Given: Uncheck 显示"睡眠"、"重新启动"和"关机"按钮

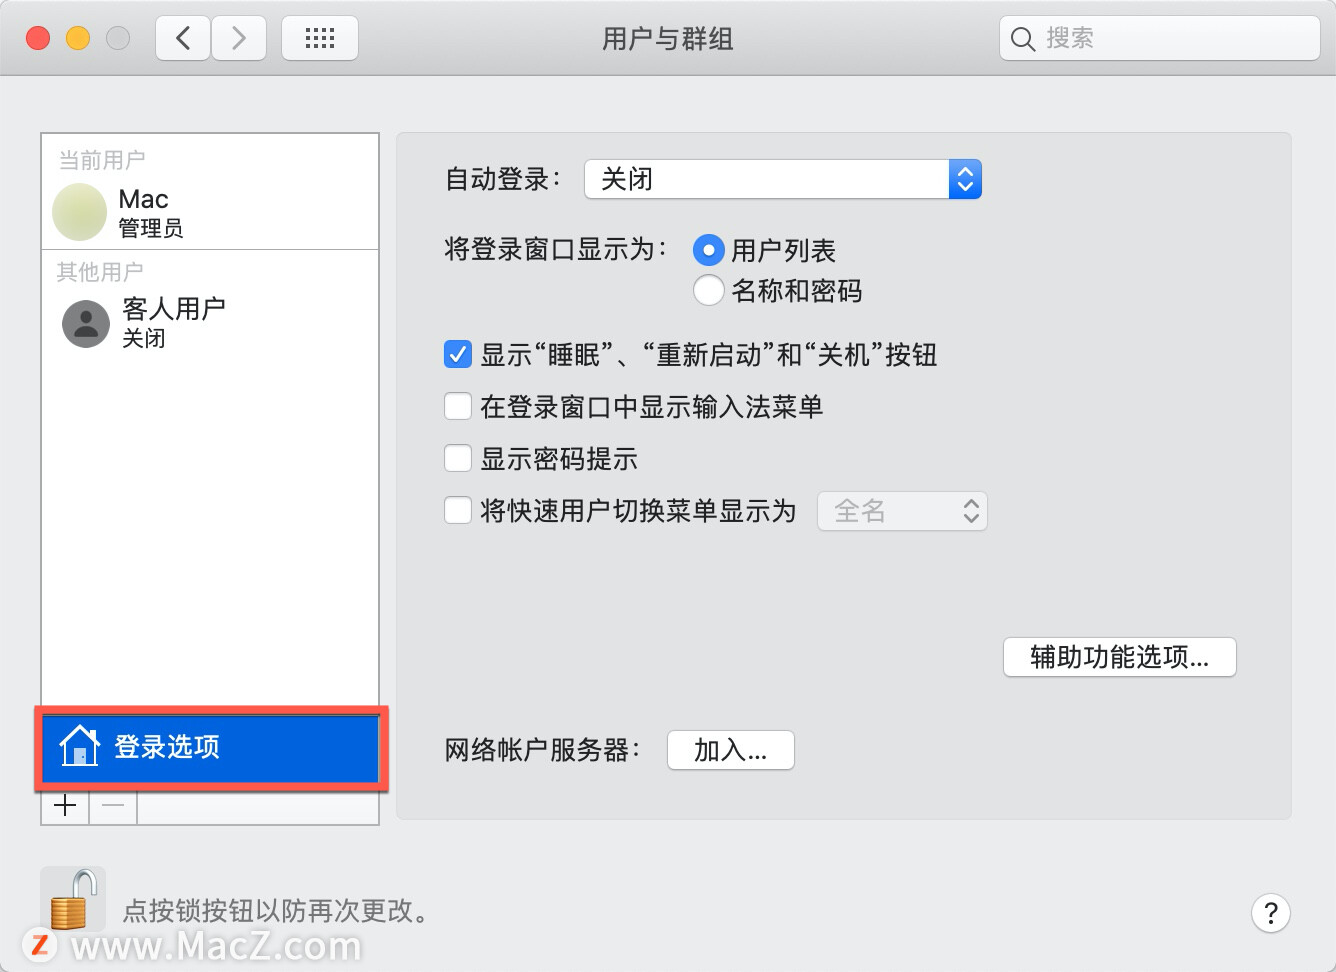Looking at the screenshot, I should [x=457, y=354].
